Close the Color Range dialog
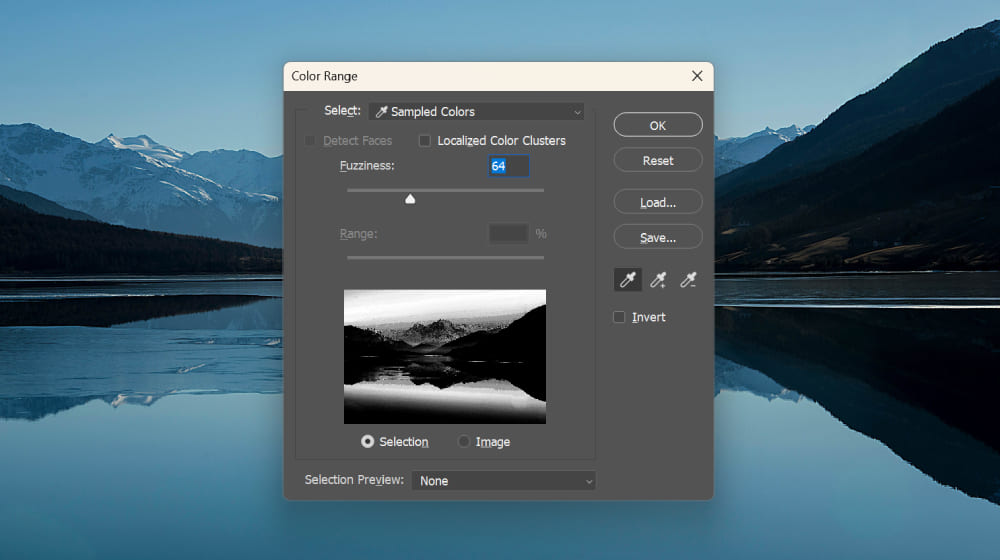1000x560 pixels. (697, 76)
